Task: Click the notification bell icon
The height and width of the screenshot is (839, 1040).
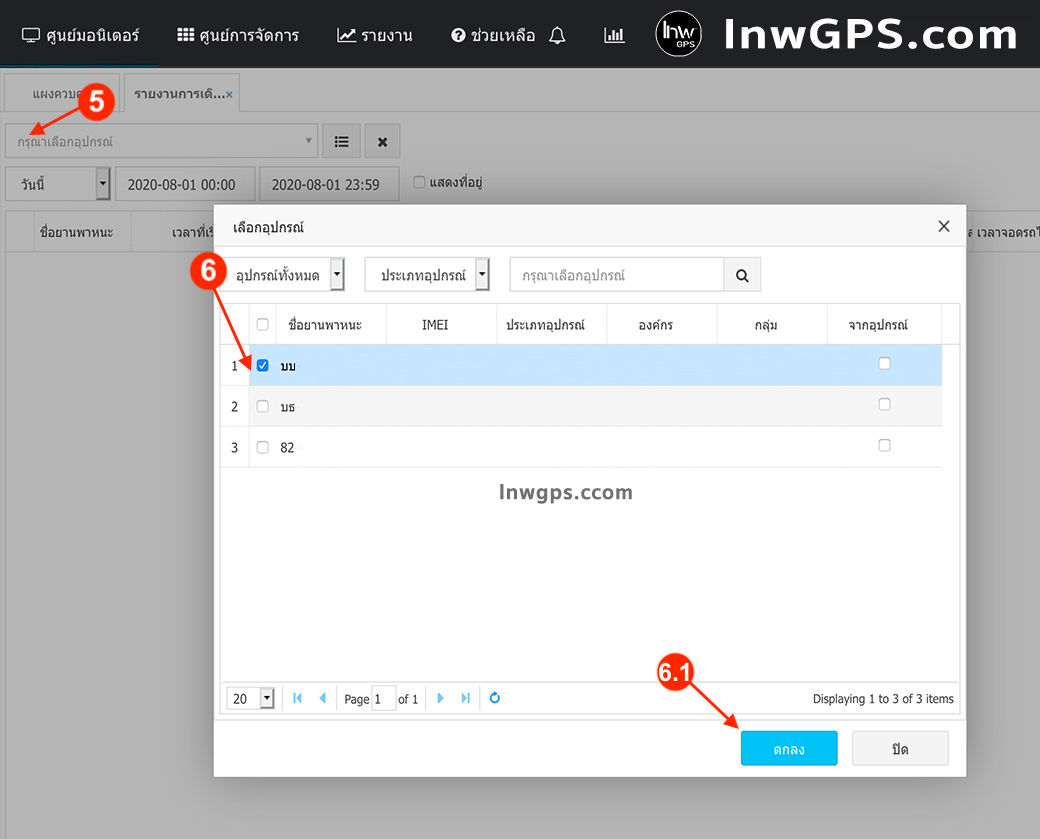Action: [557, 36]
